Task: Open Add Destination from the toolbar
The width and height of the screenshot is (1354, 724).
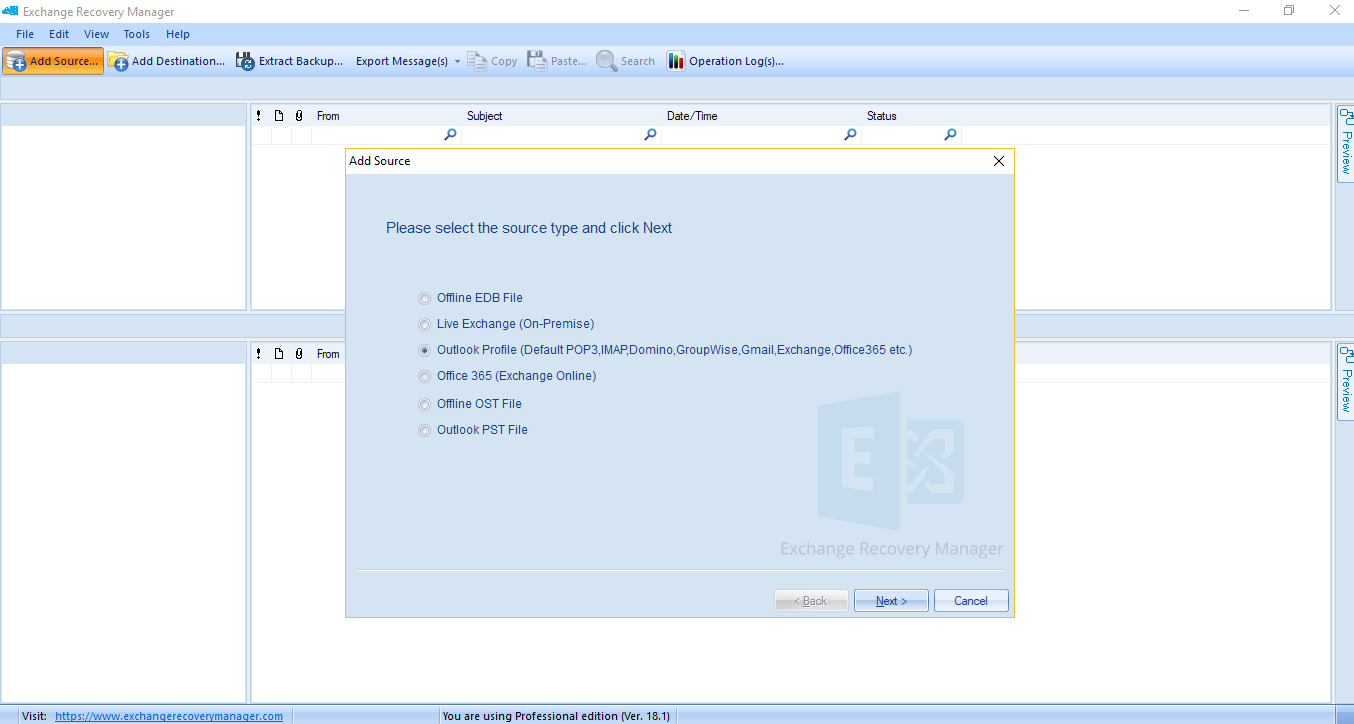Action: [167, 61]
